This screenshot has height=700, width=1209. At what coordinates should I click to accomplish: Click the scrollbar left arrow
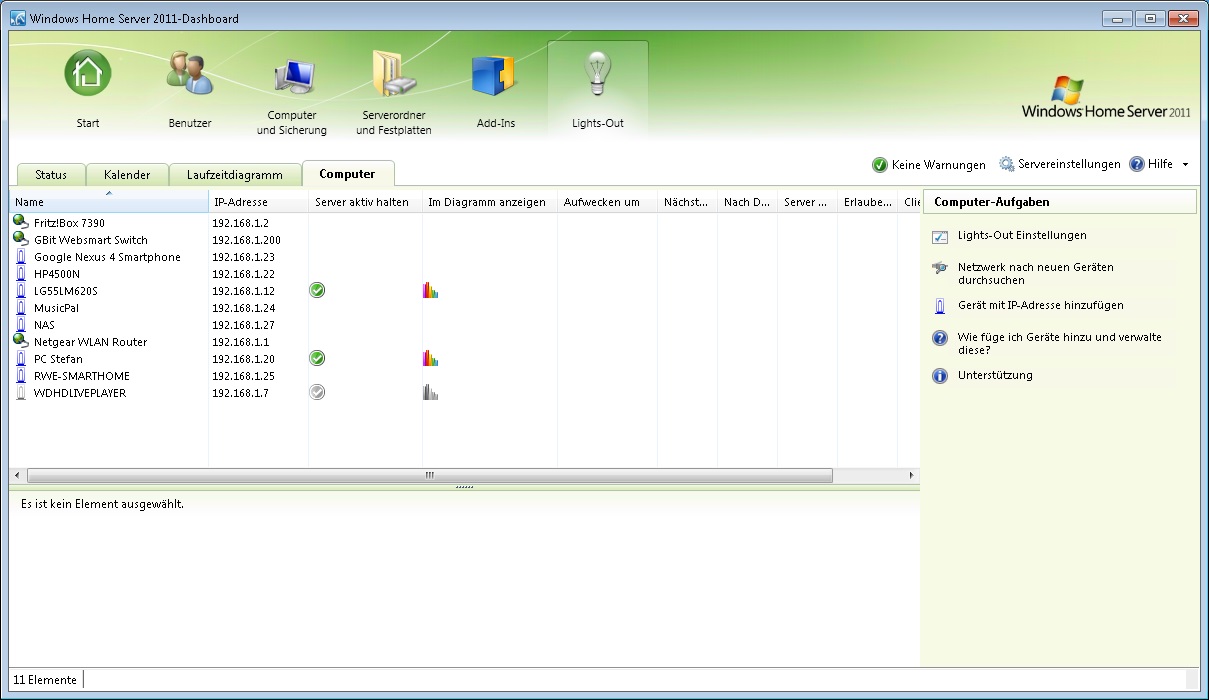pyautogui.click(x=16, y=475)
